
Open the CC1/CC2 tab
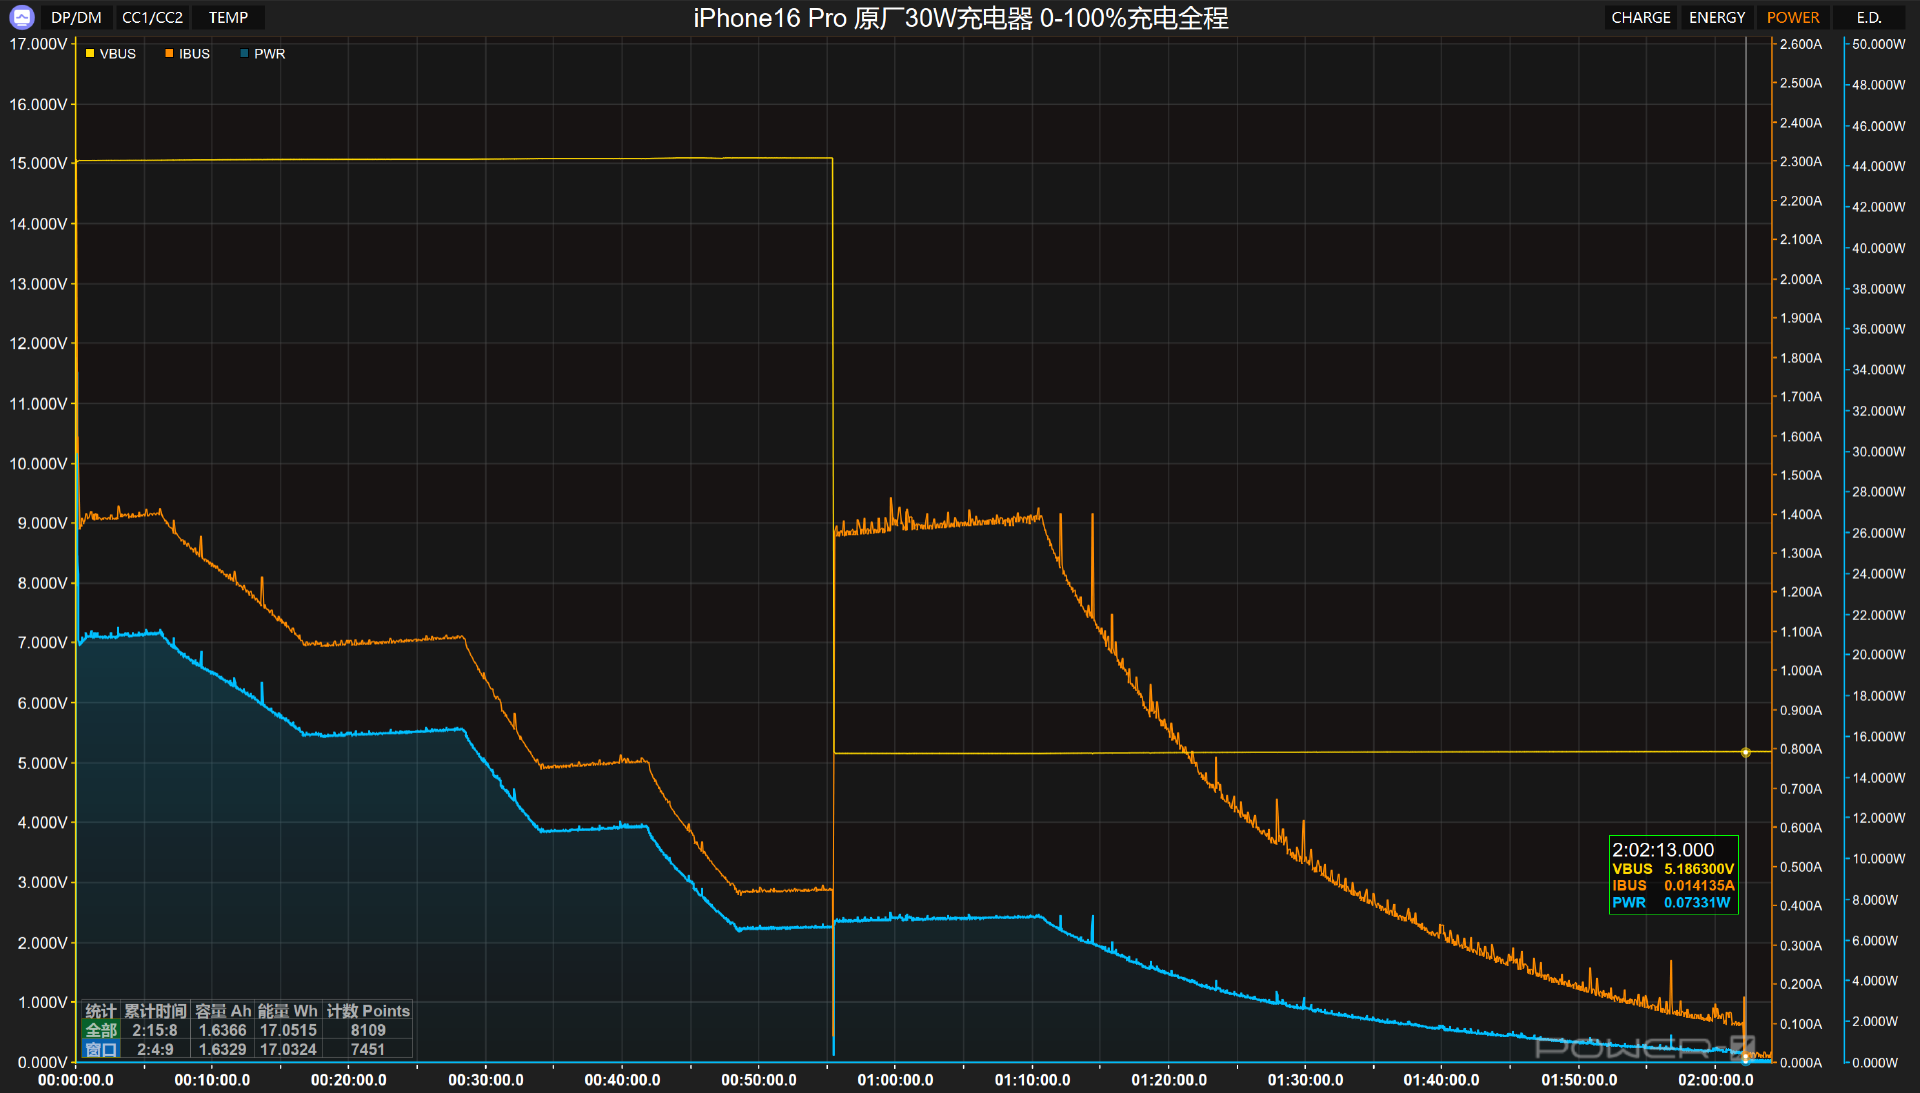pyautogui.click(x=152, y=17)
